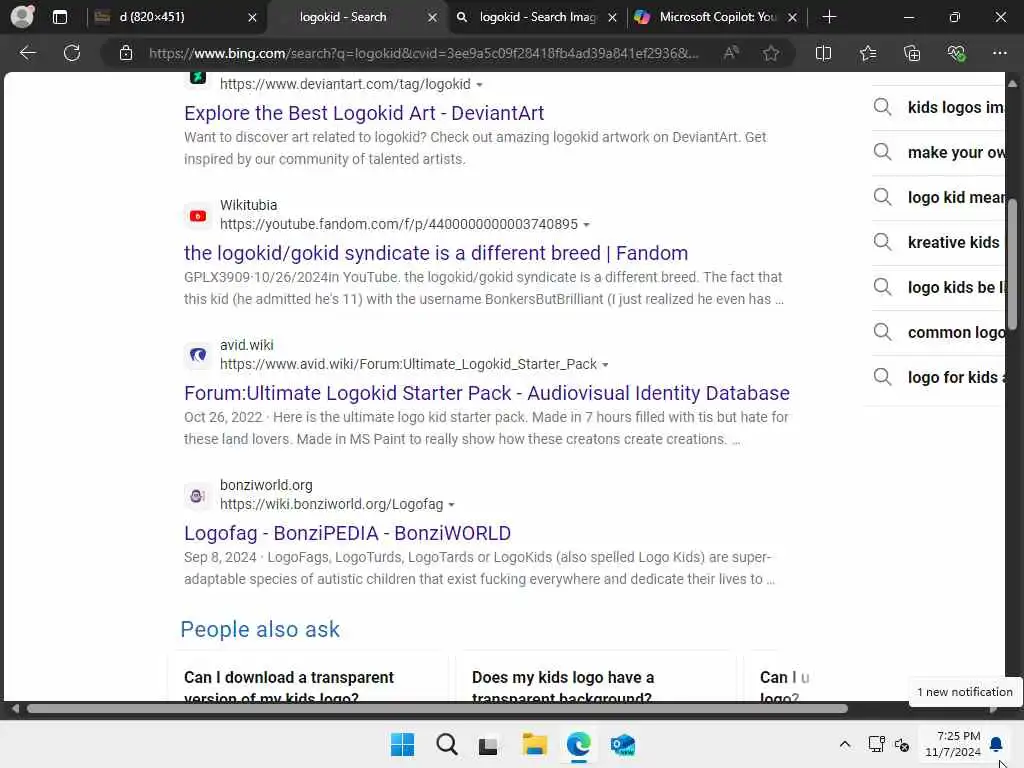Open Browser essentials heart icon
The height and width of the screenshot is (768, 1024).
pyautogui.click(x=956, y=53)
